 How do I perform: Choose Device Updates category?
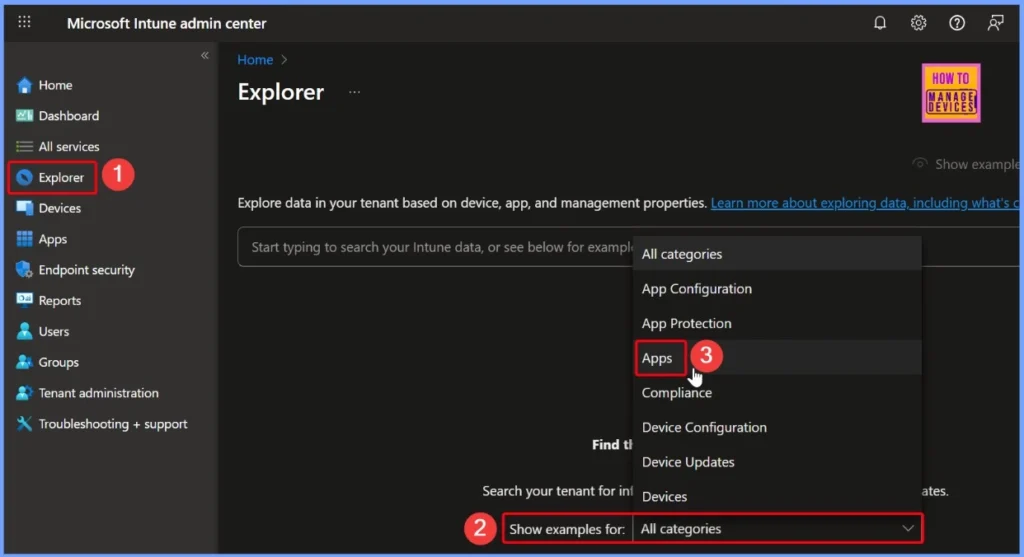[777, 462]
